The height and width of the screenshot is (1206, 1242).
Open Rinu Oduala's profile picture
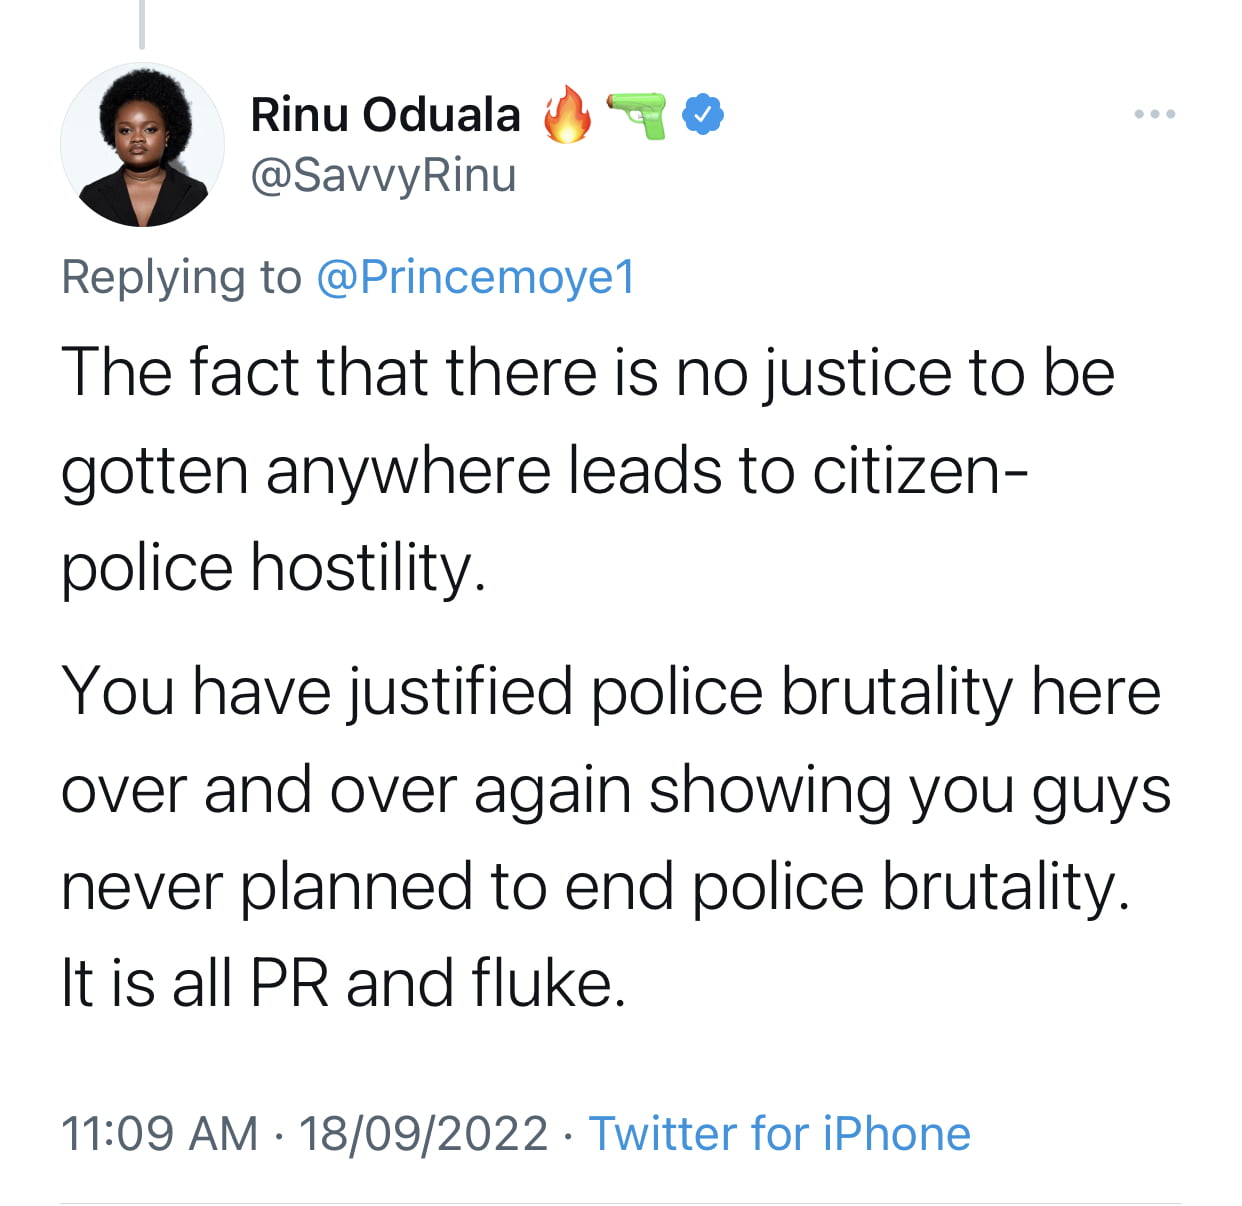pos(142,145)
